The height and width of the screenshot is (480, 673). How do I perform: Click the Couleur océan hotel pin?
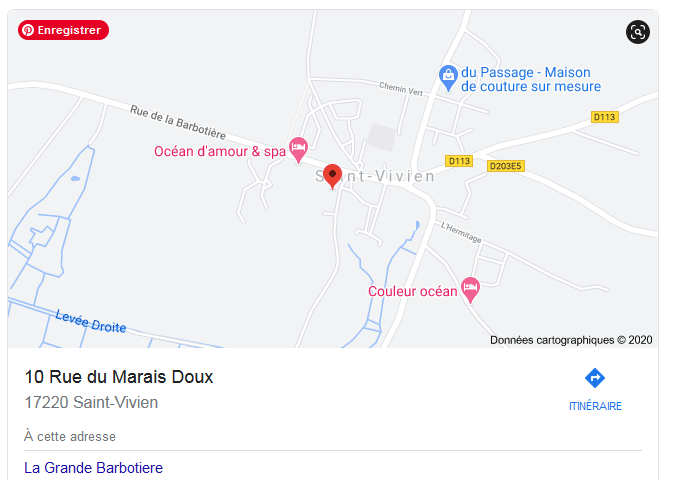click(x=470, y=290)
